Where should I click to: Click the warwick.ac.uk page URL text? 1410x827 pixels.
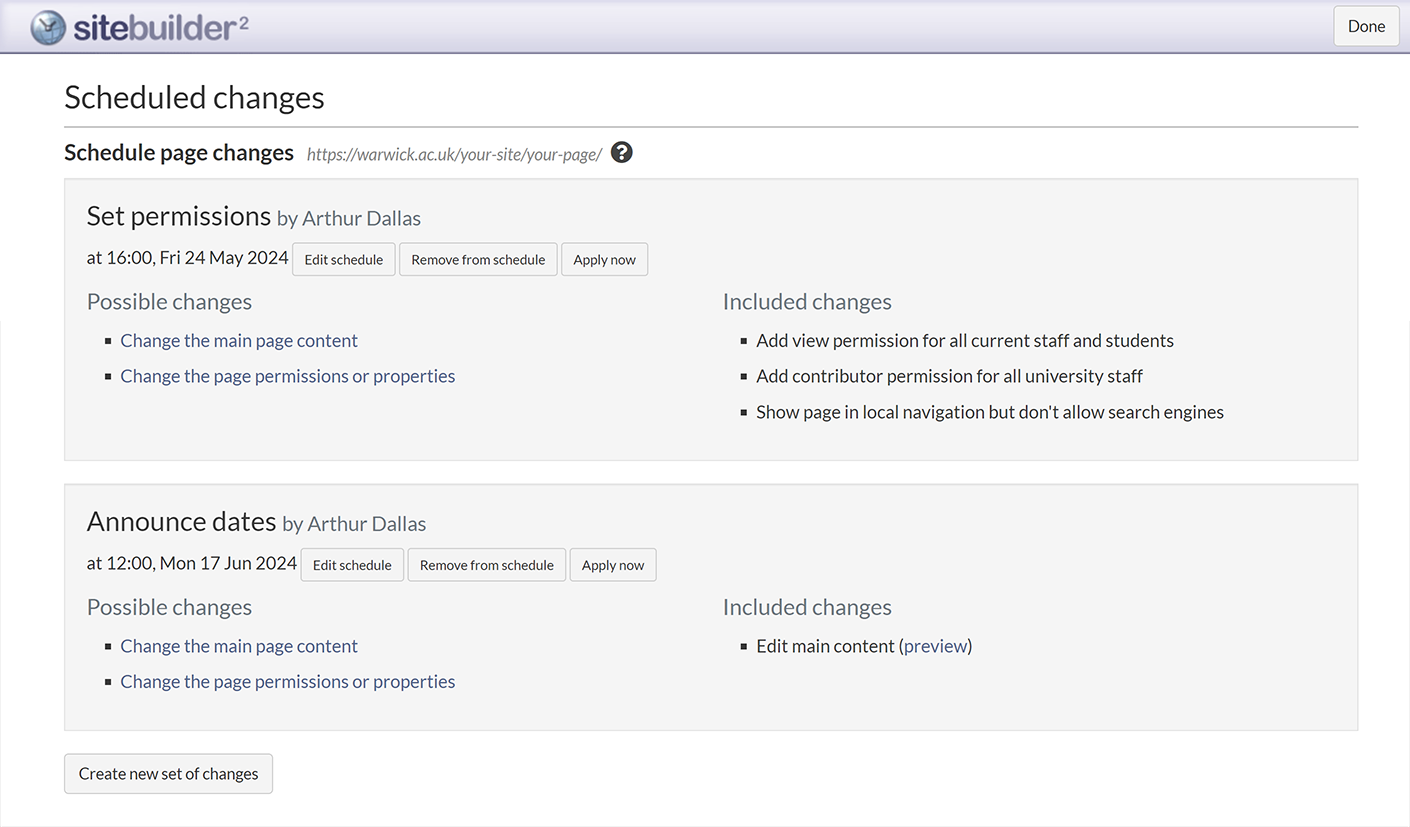tap(454, 154)
